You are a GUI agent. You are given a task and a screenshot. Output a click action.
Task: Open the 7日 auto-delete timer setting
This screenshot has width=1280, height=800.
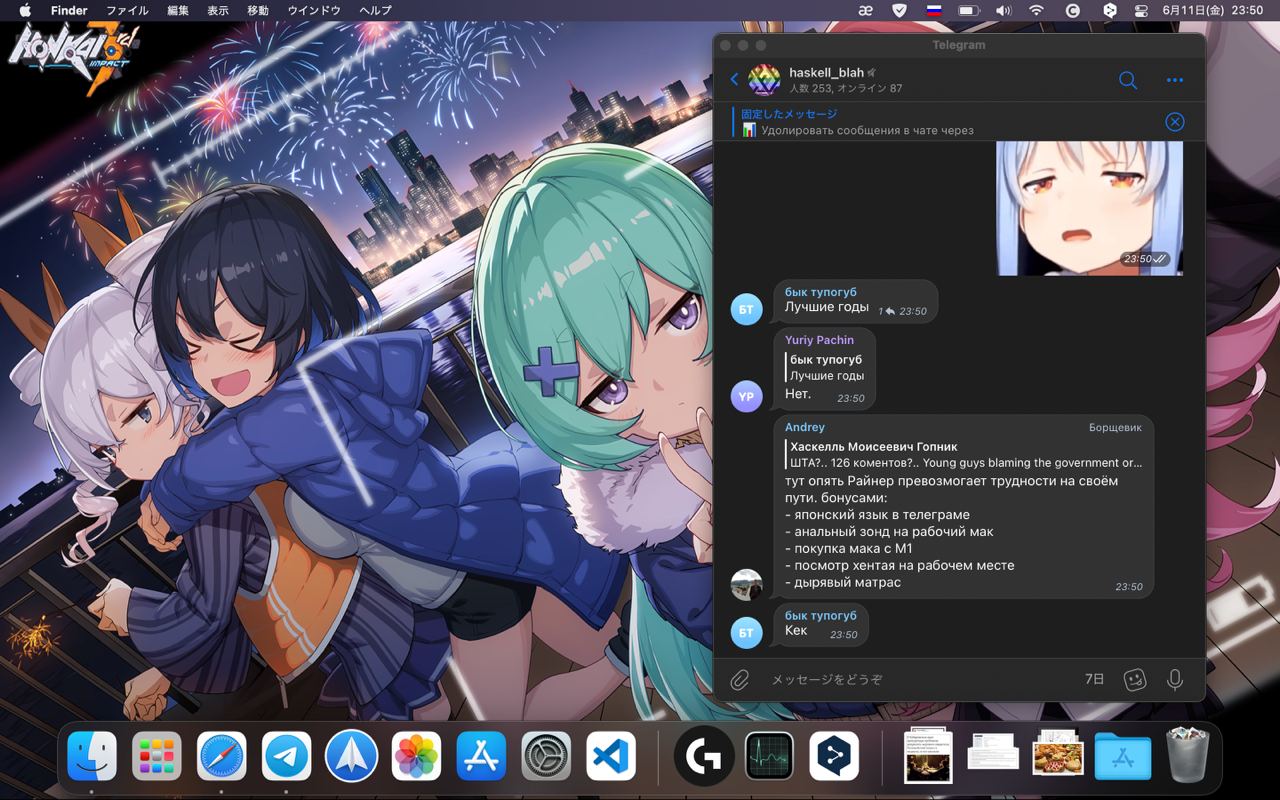1095,679
